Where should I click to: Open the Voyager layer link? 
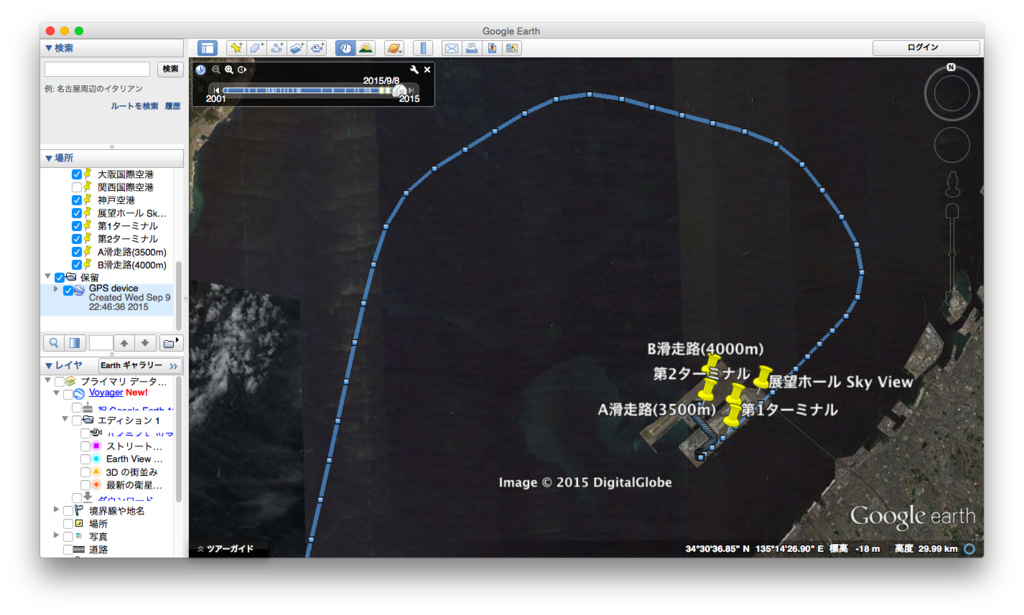(x=106, y=393)
